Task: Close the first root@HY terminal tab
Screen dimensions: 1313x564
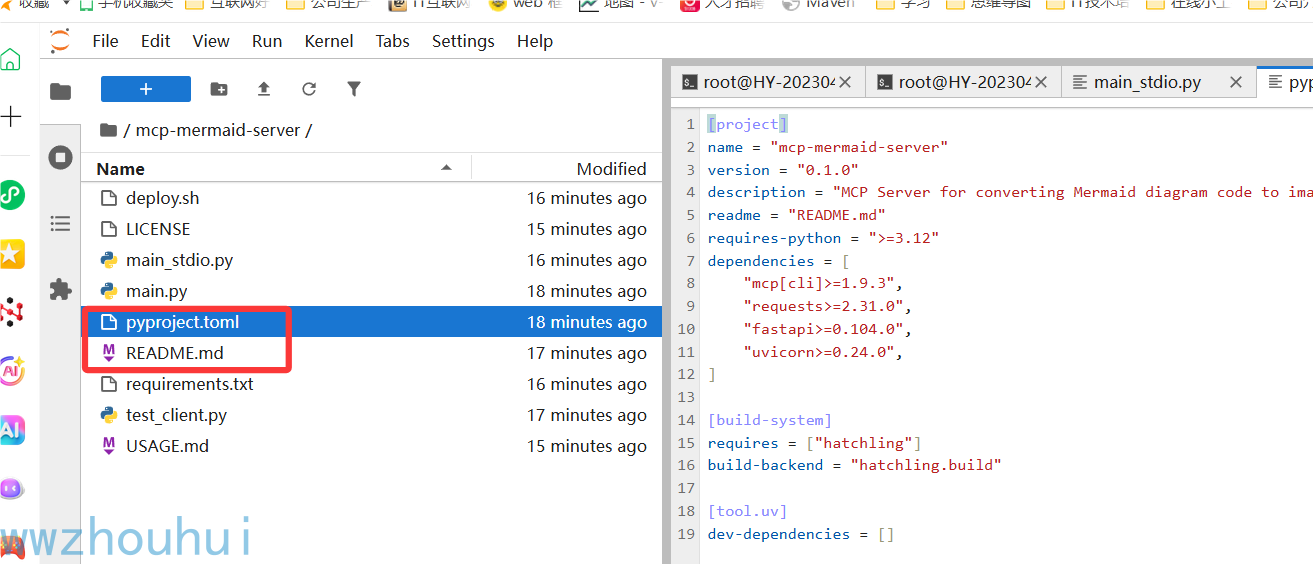Action: tap(847, 82)
